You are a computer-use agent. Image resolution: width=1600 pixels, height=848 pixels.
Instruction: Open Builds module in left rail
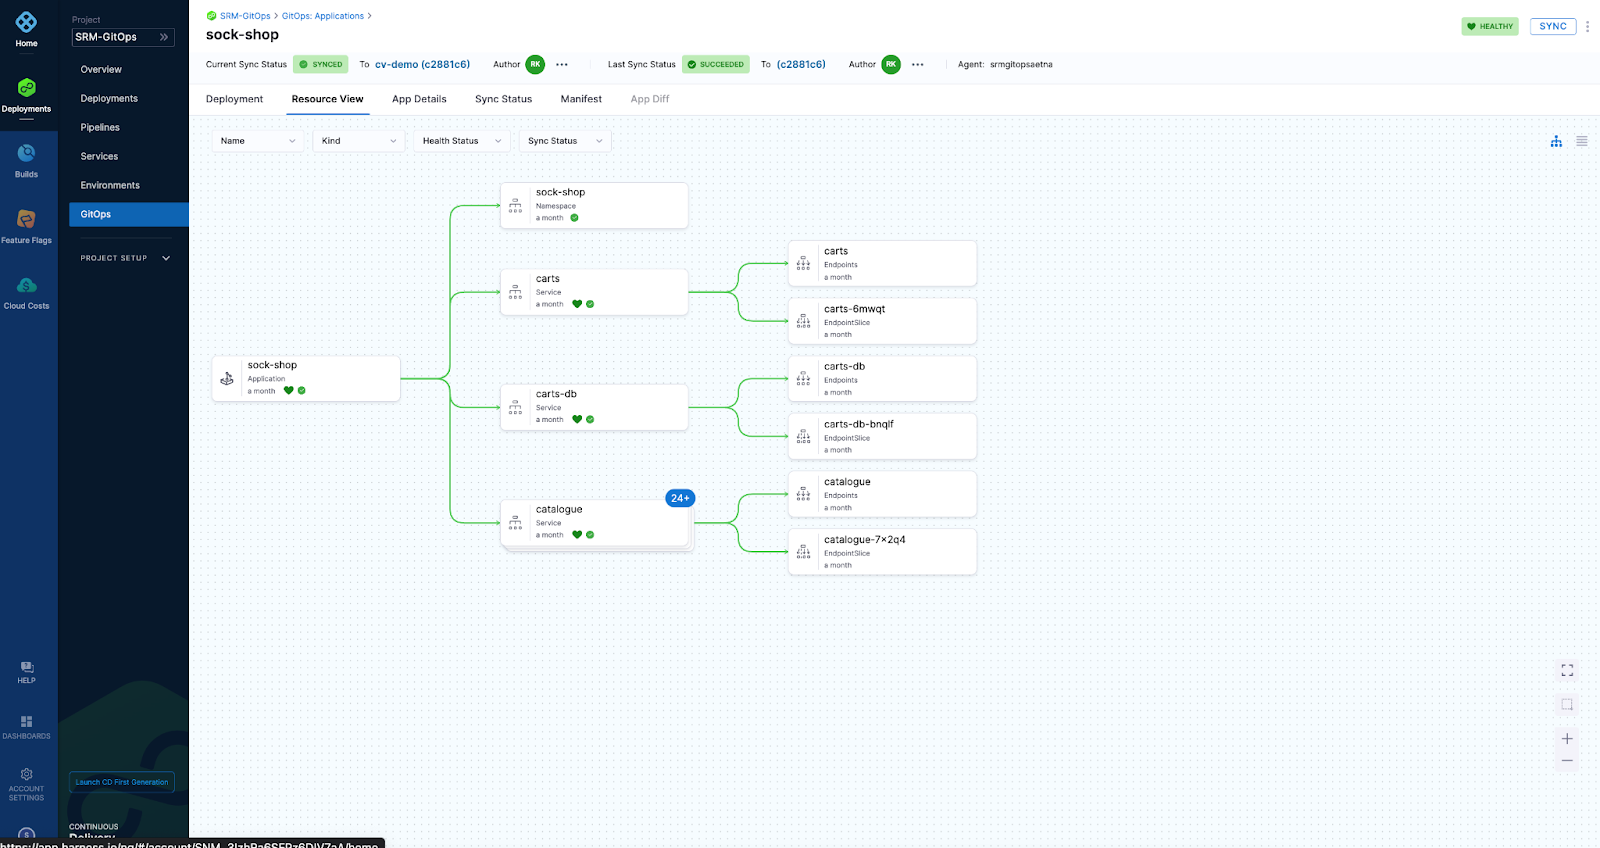tap(27, 160)
